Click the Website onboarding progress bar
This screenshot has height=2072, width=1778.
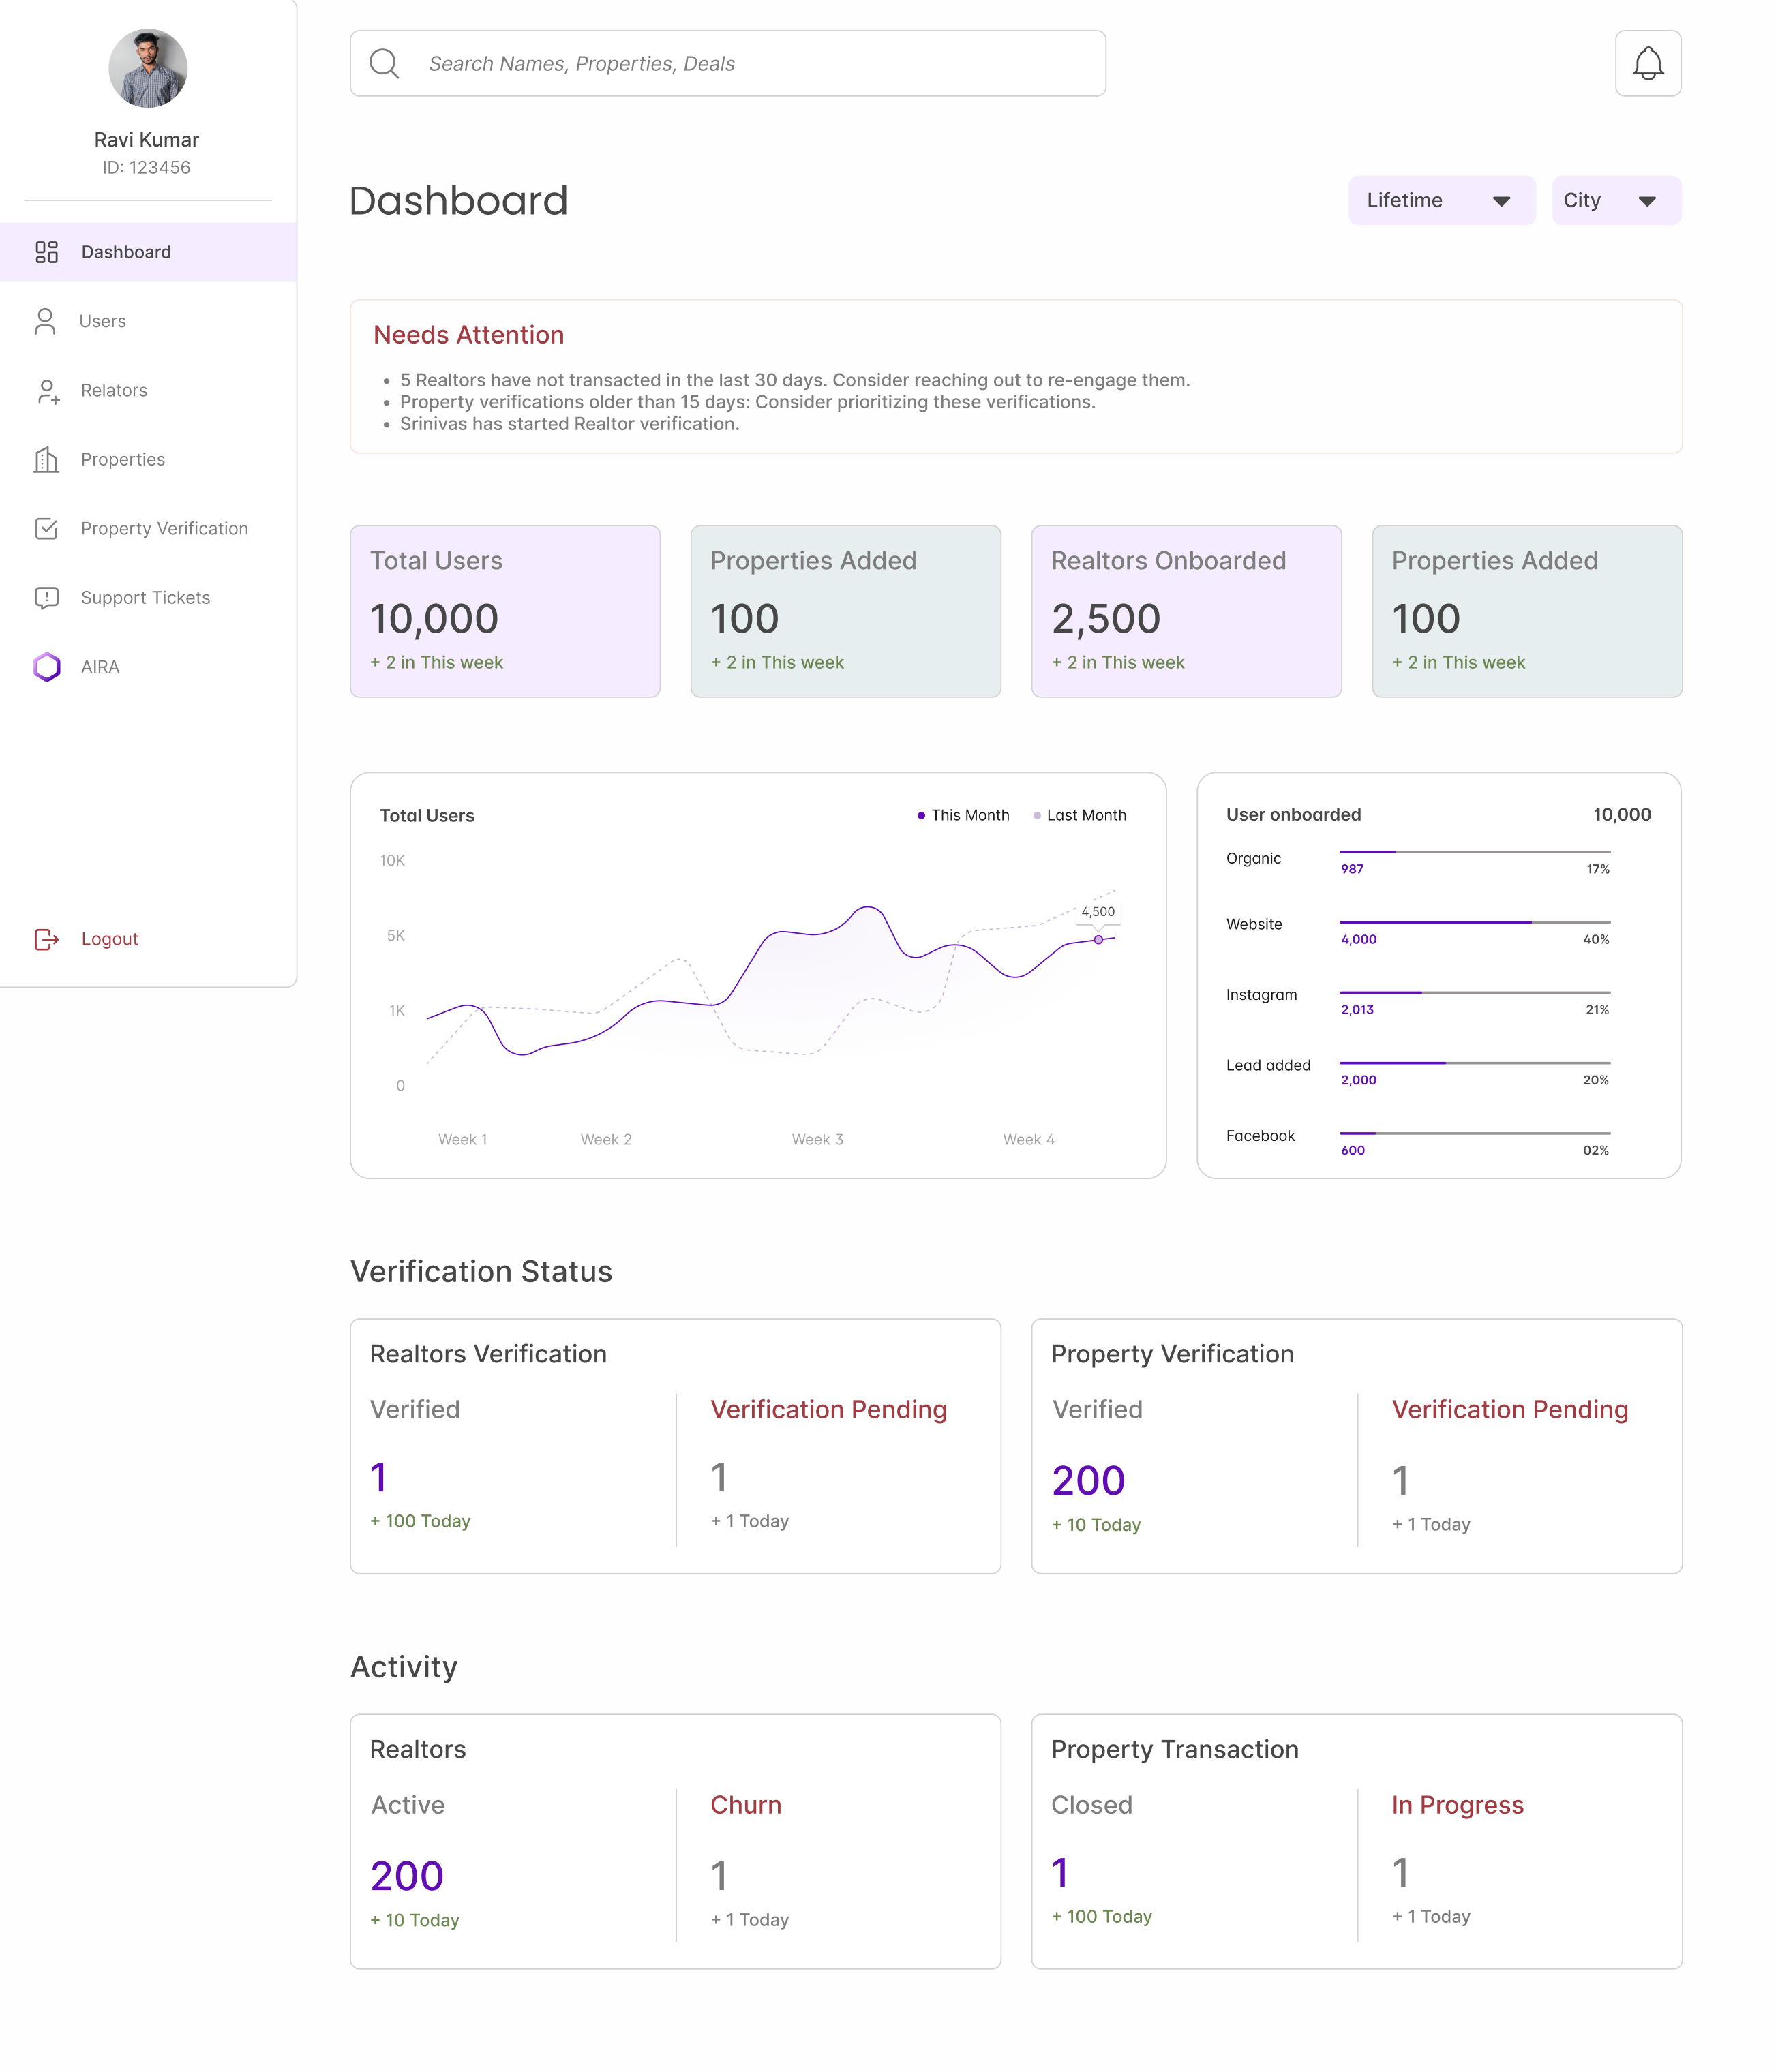click(x=1474, y=922)
